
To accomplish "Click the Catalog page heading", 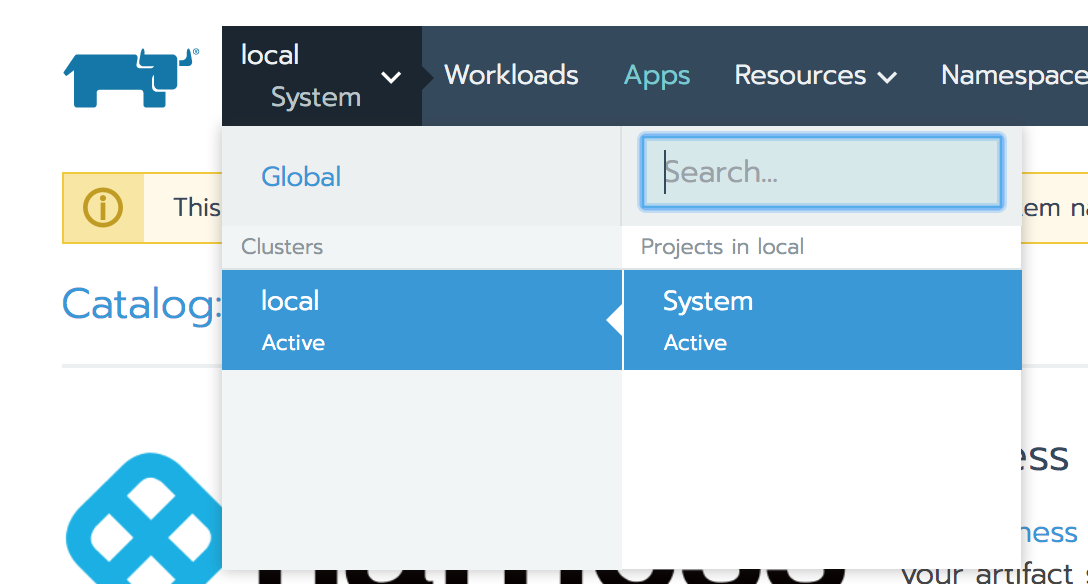I will point(142,304).
